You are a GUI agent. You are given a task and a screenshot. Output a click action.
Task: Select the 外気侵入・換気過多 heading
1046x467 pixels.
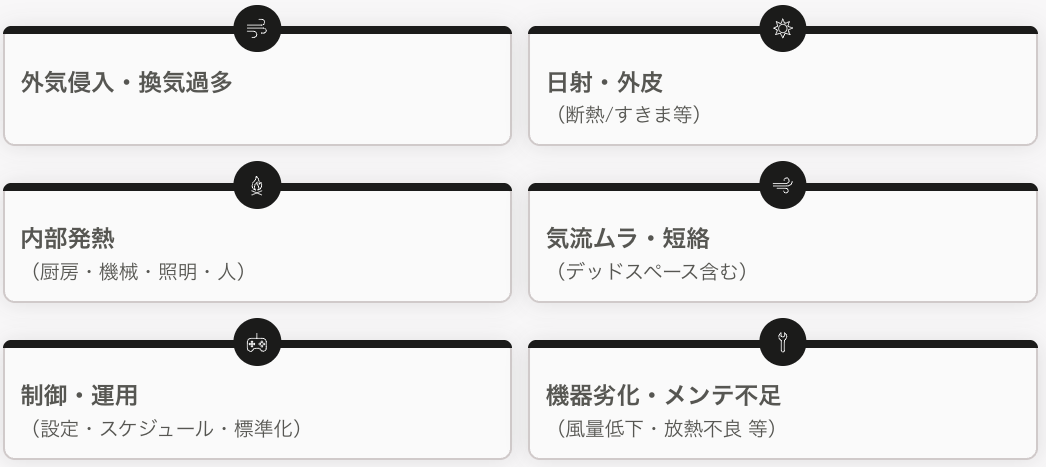click(127, 83)
